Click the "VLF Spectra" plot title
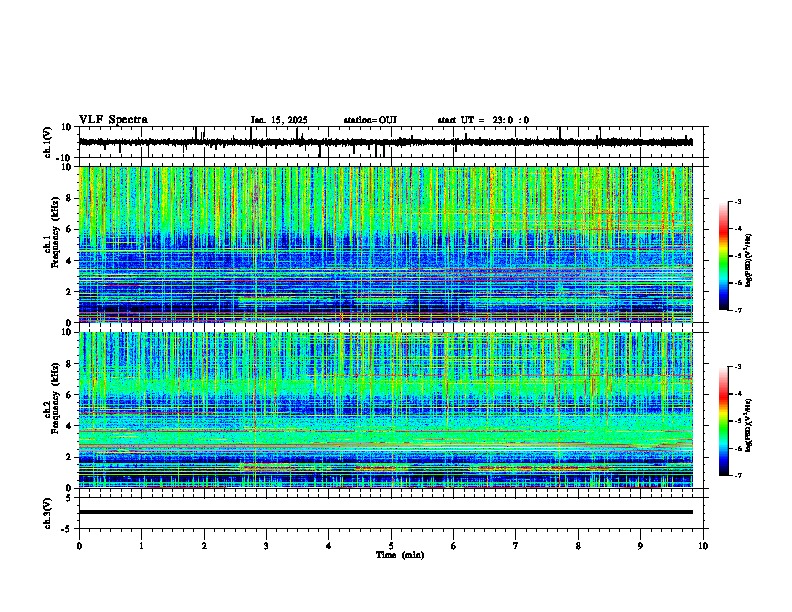 pyautogui.click(x=113, y=120)
